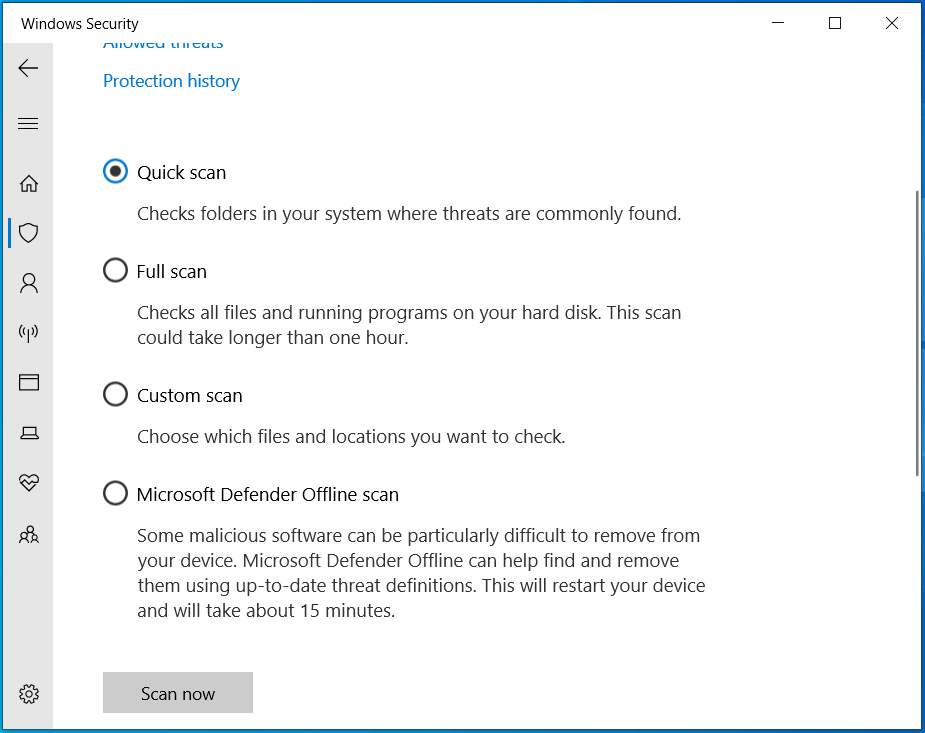Open the partially hidden Allowed threats link
The image size is (925, 733).
[163, 45]
